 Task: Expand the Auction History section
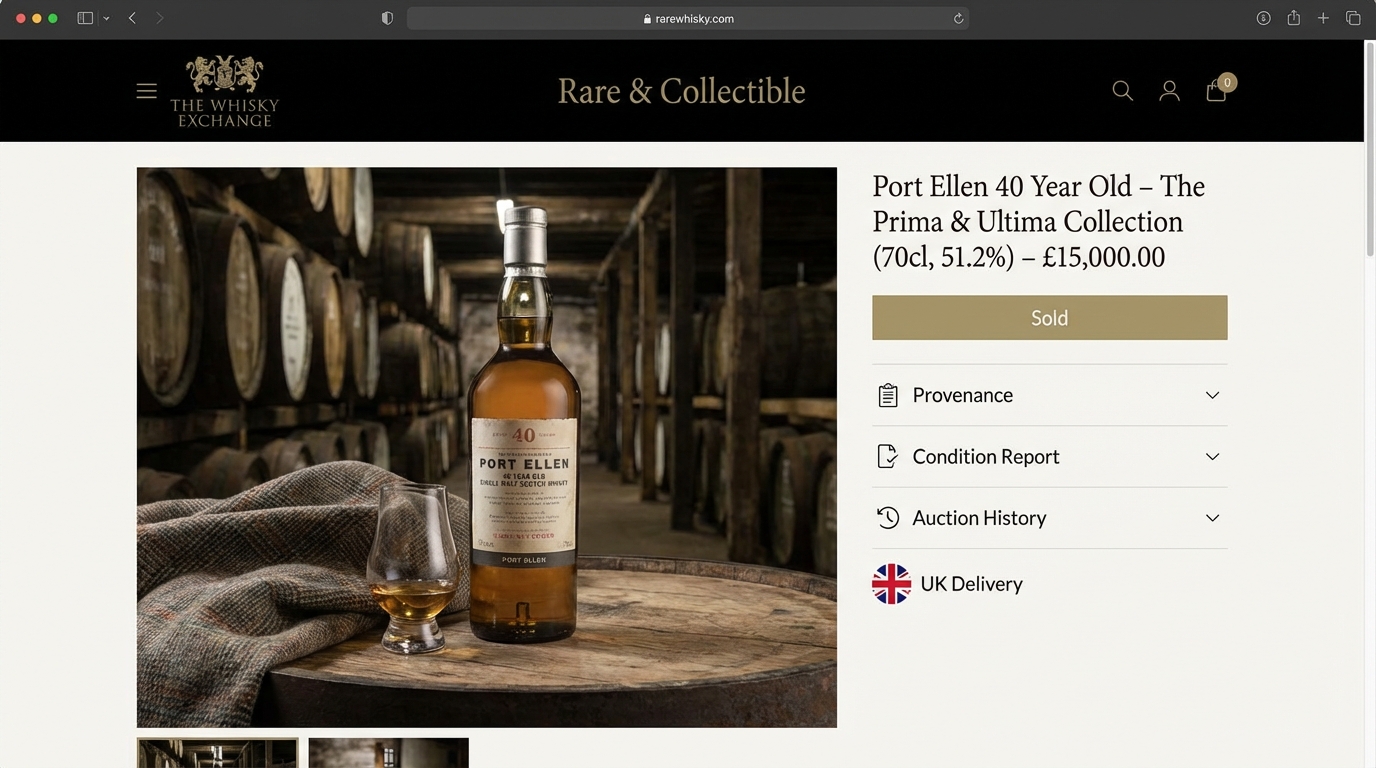1212,518
